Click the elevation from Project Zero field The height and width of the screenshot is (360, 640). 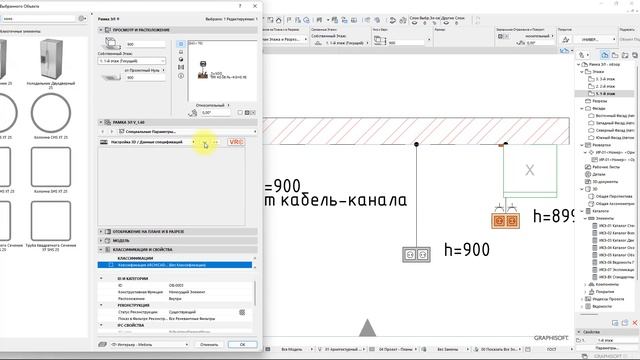point(145,78)
